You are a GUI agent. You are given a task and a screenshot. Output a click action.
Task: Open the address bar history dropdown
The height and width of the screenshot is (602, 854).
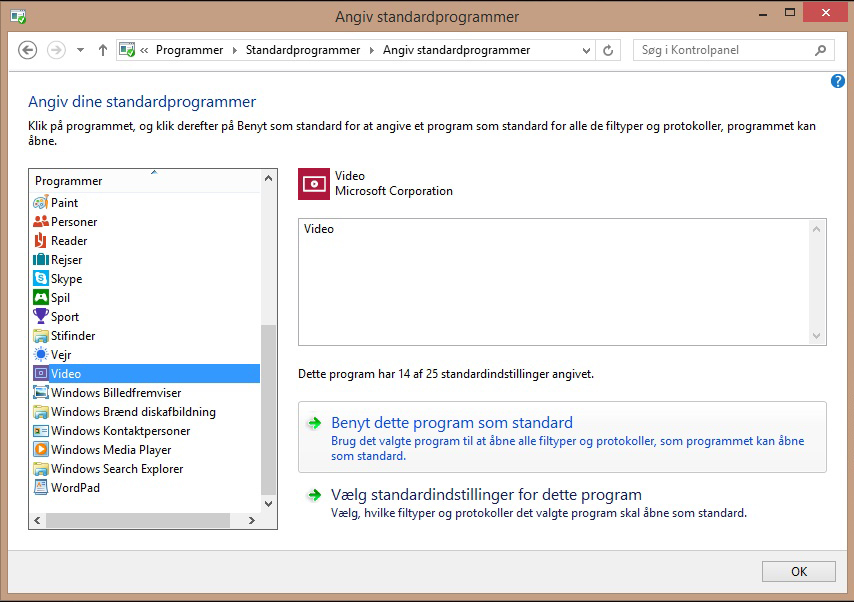coord(584,50)
